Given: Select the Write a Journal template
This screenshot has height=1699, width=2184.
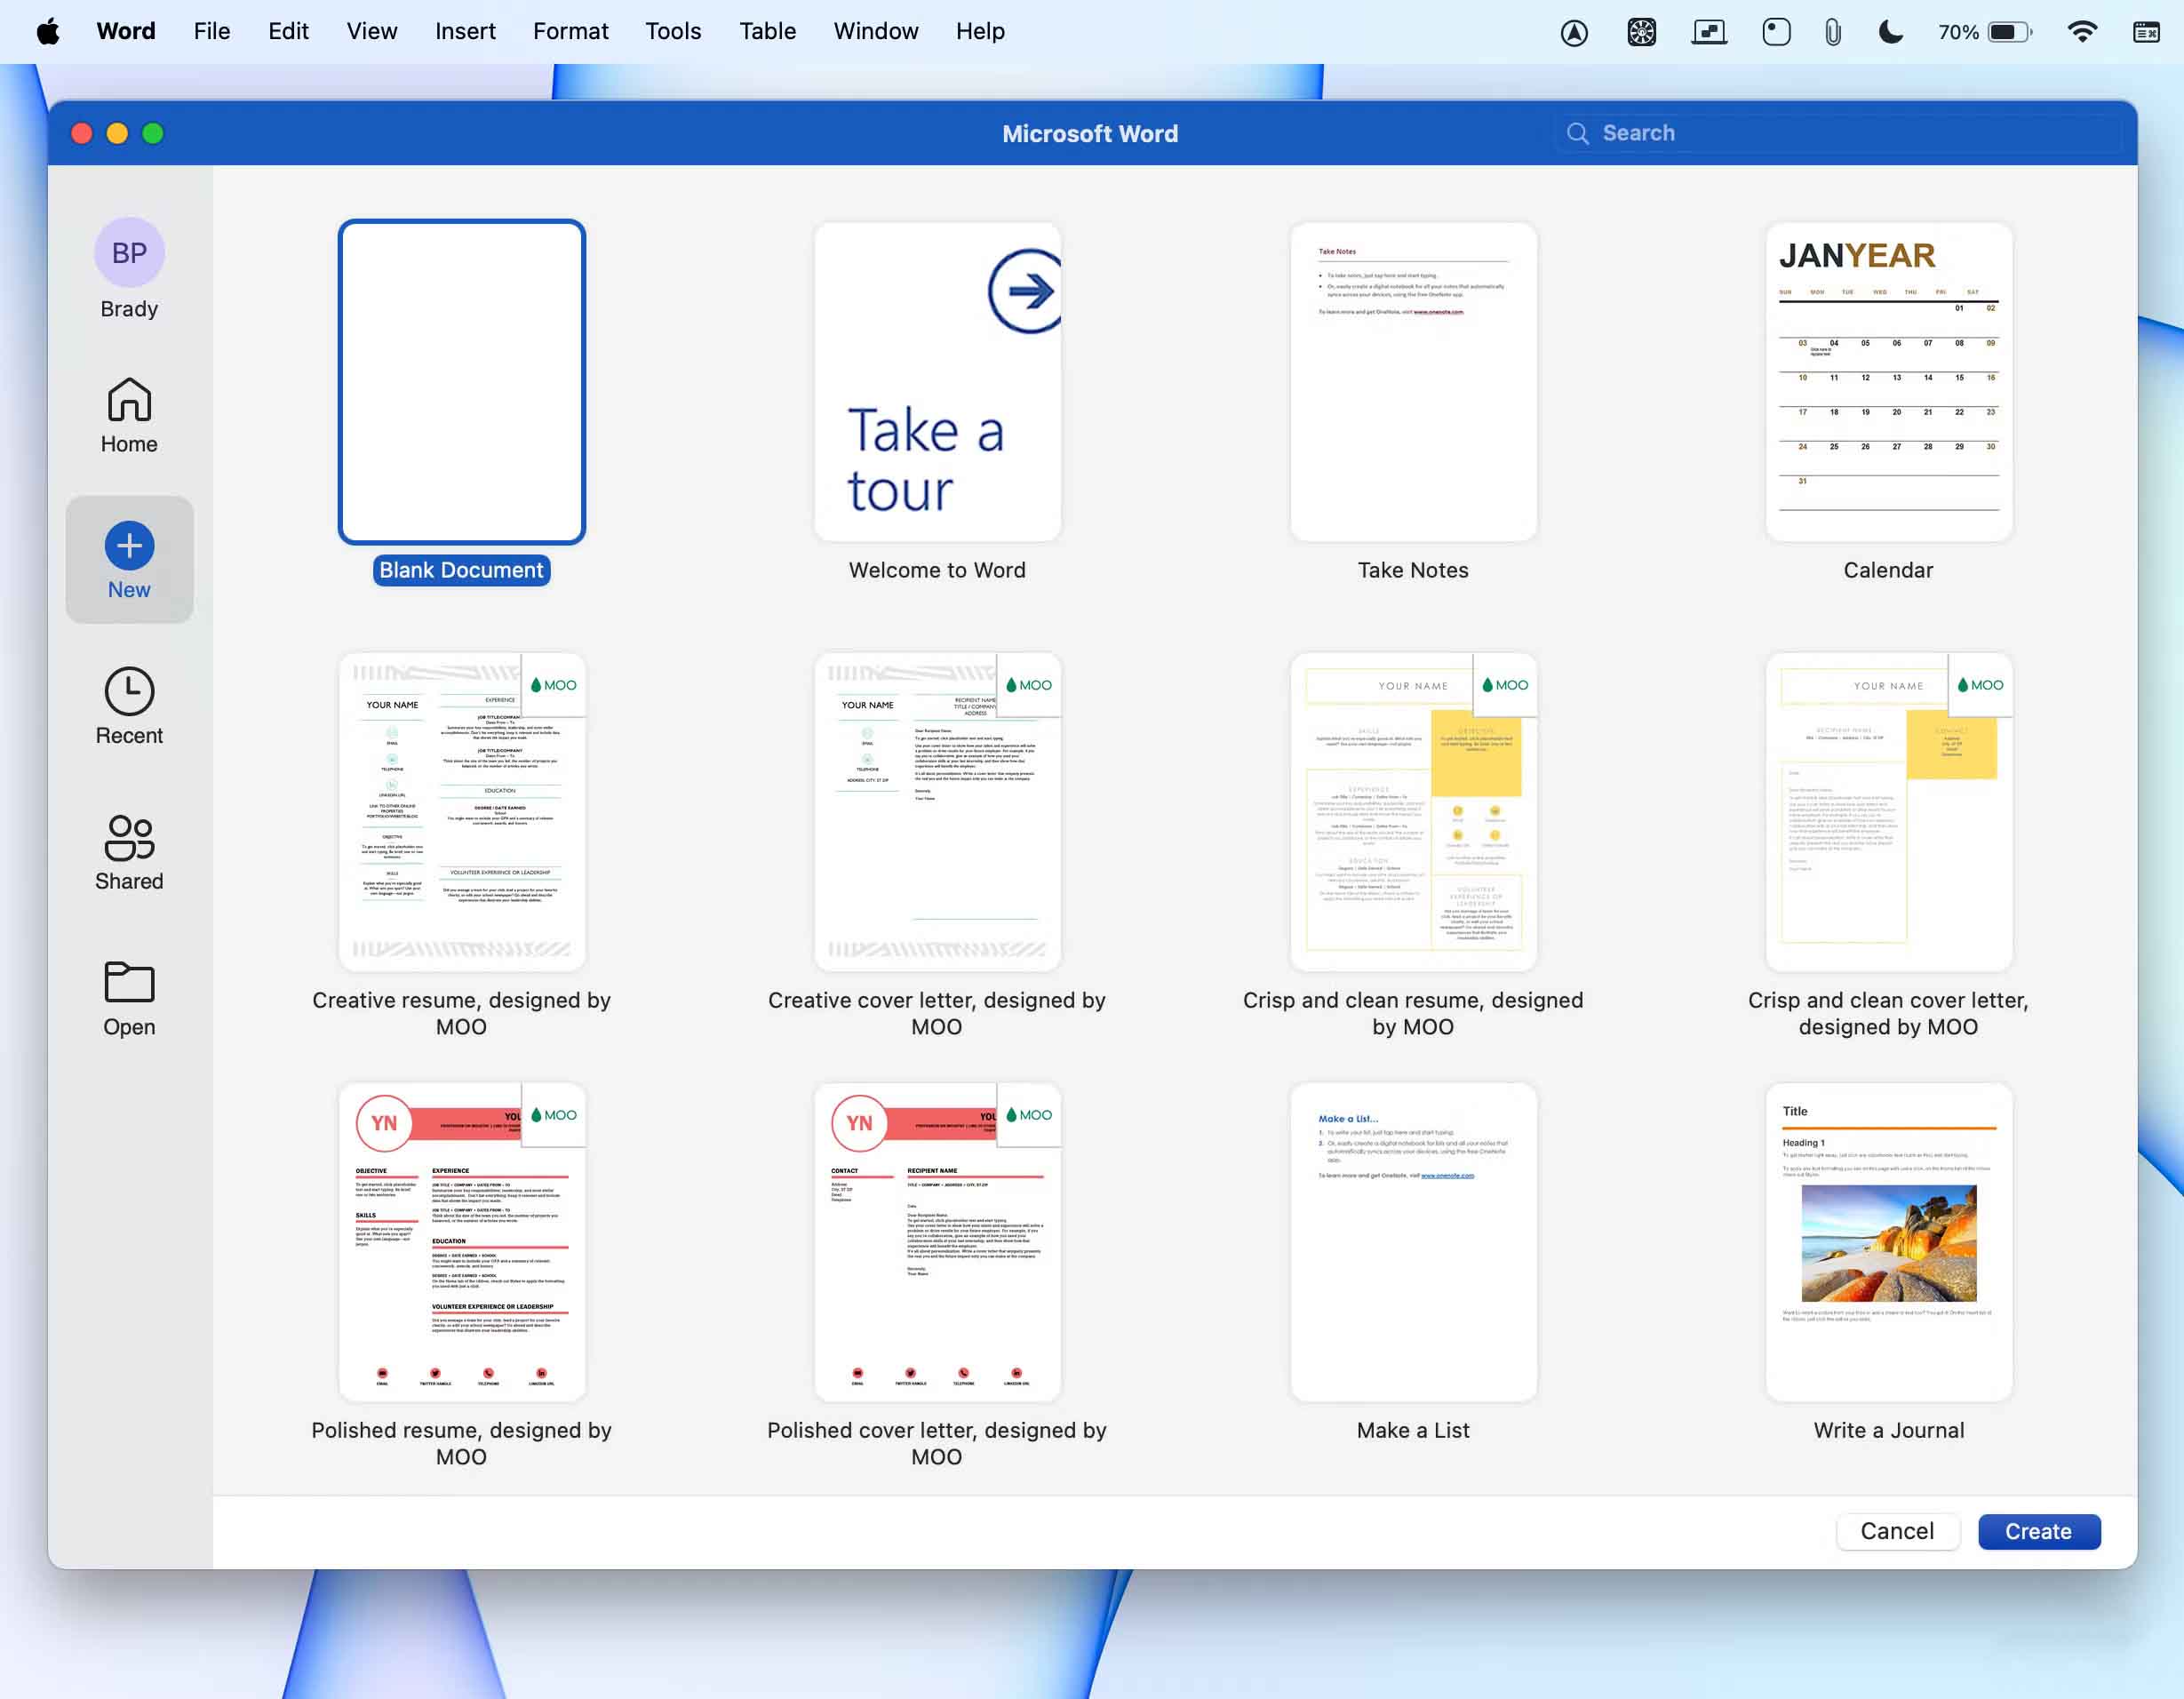Looking at the screenshot, I should point(1888,1242).
